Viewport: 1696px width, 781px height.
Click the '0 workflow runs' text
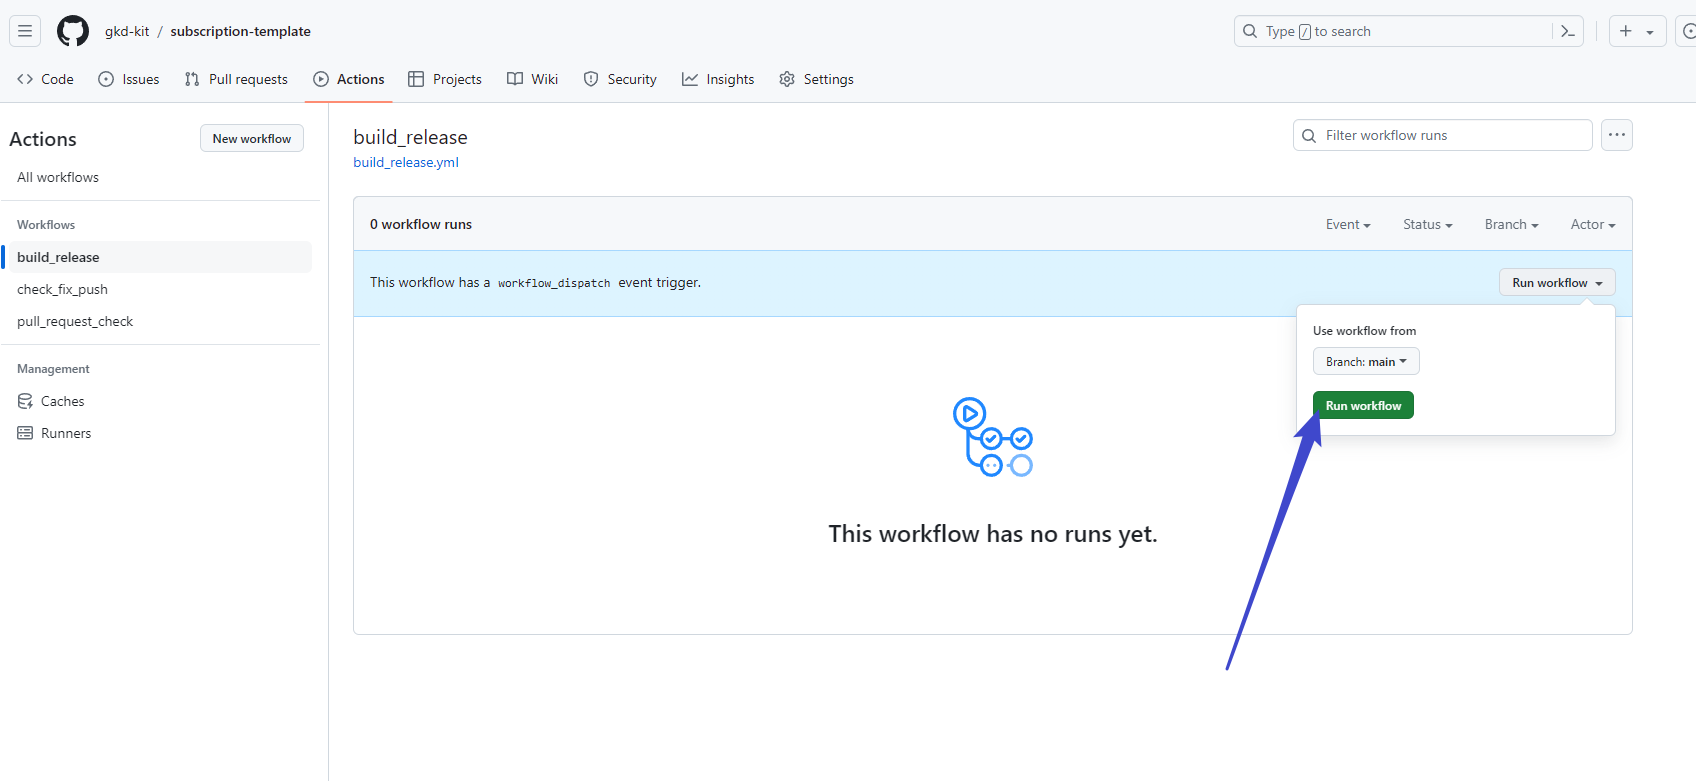pos(421,224)
